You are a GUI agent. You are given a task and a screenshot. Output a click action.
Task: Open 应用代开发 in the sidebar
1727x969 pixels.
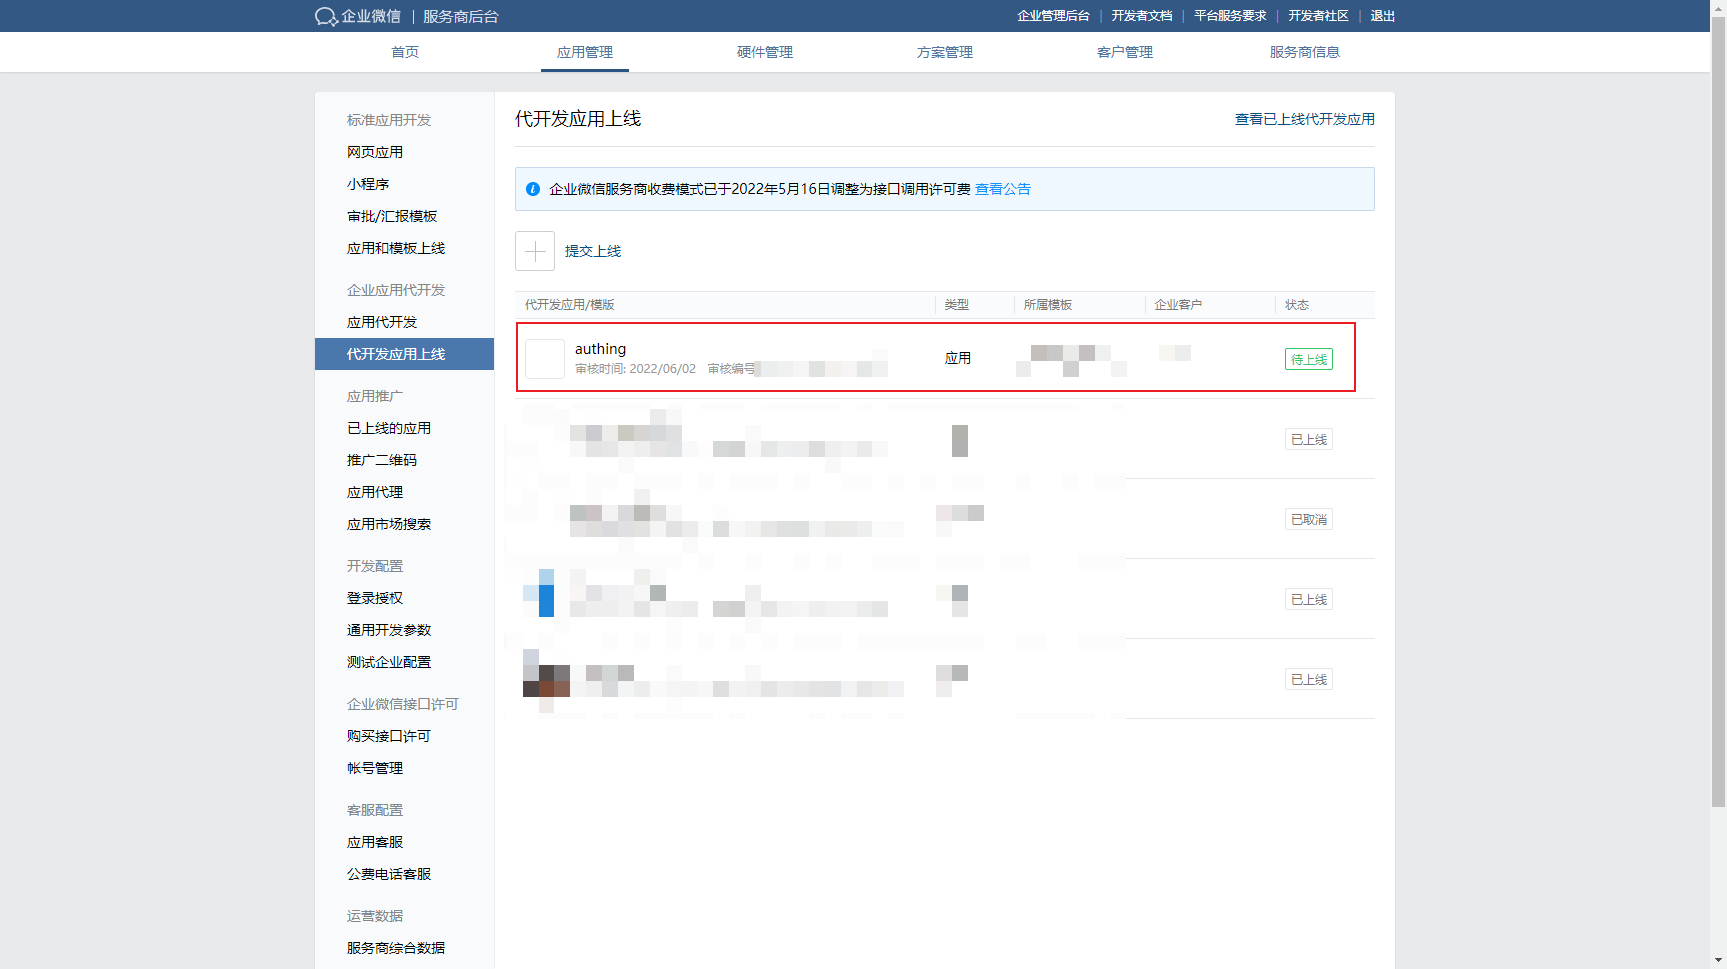(x=382, y=322)
